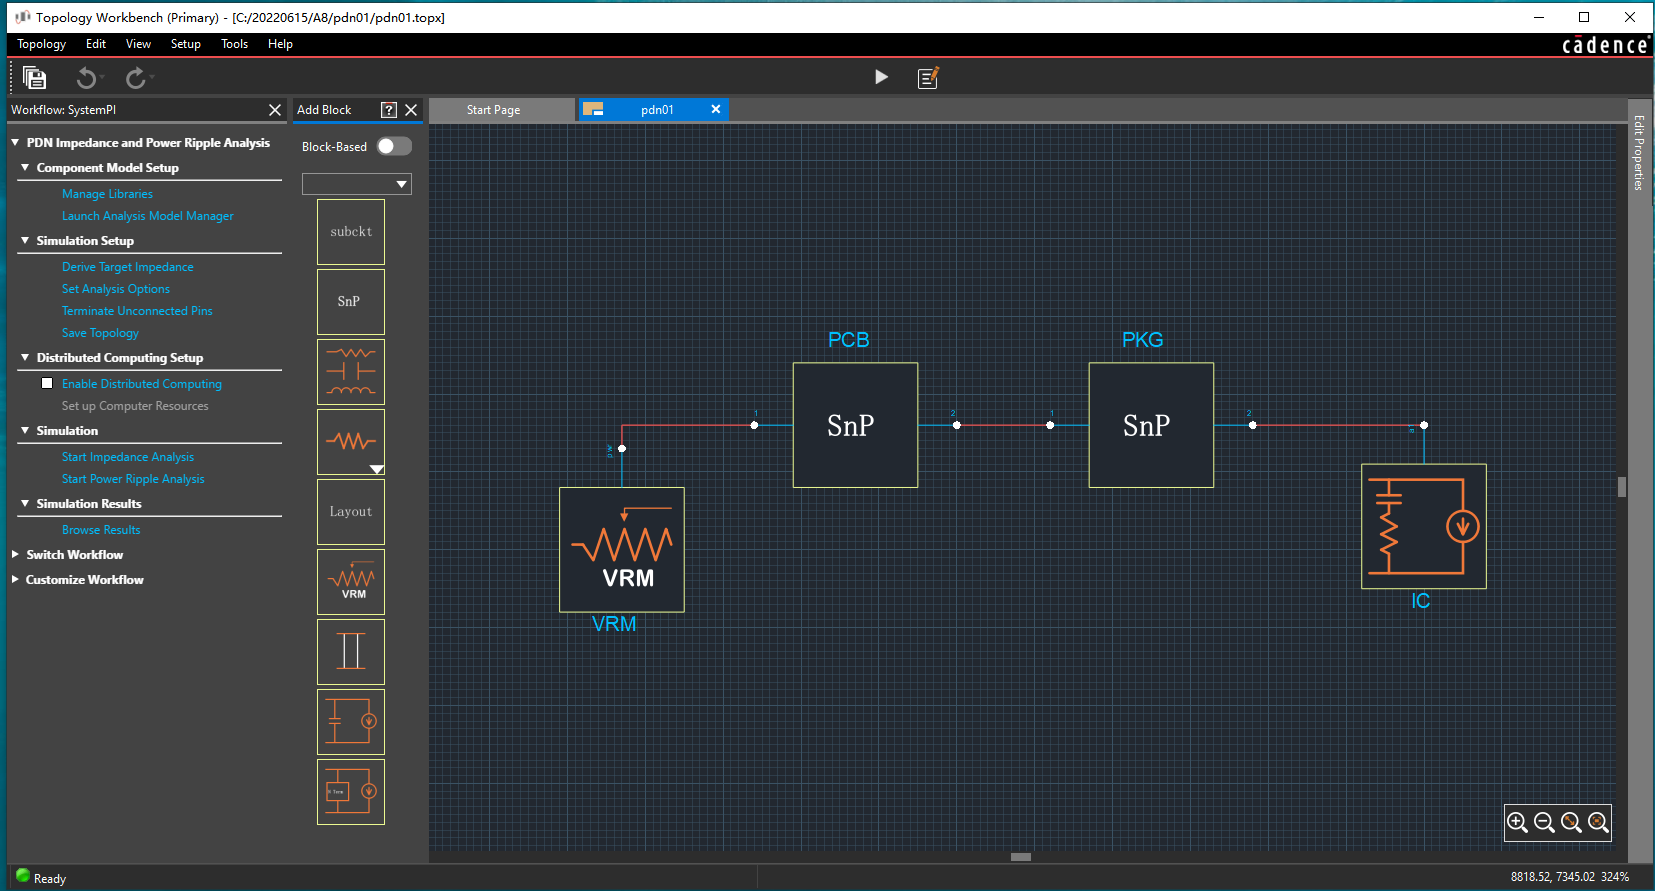Click the zoom to region icon
Viewport: 1655px width, 891px height.
pos(1571,823)
